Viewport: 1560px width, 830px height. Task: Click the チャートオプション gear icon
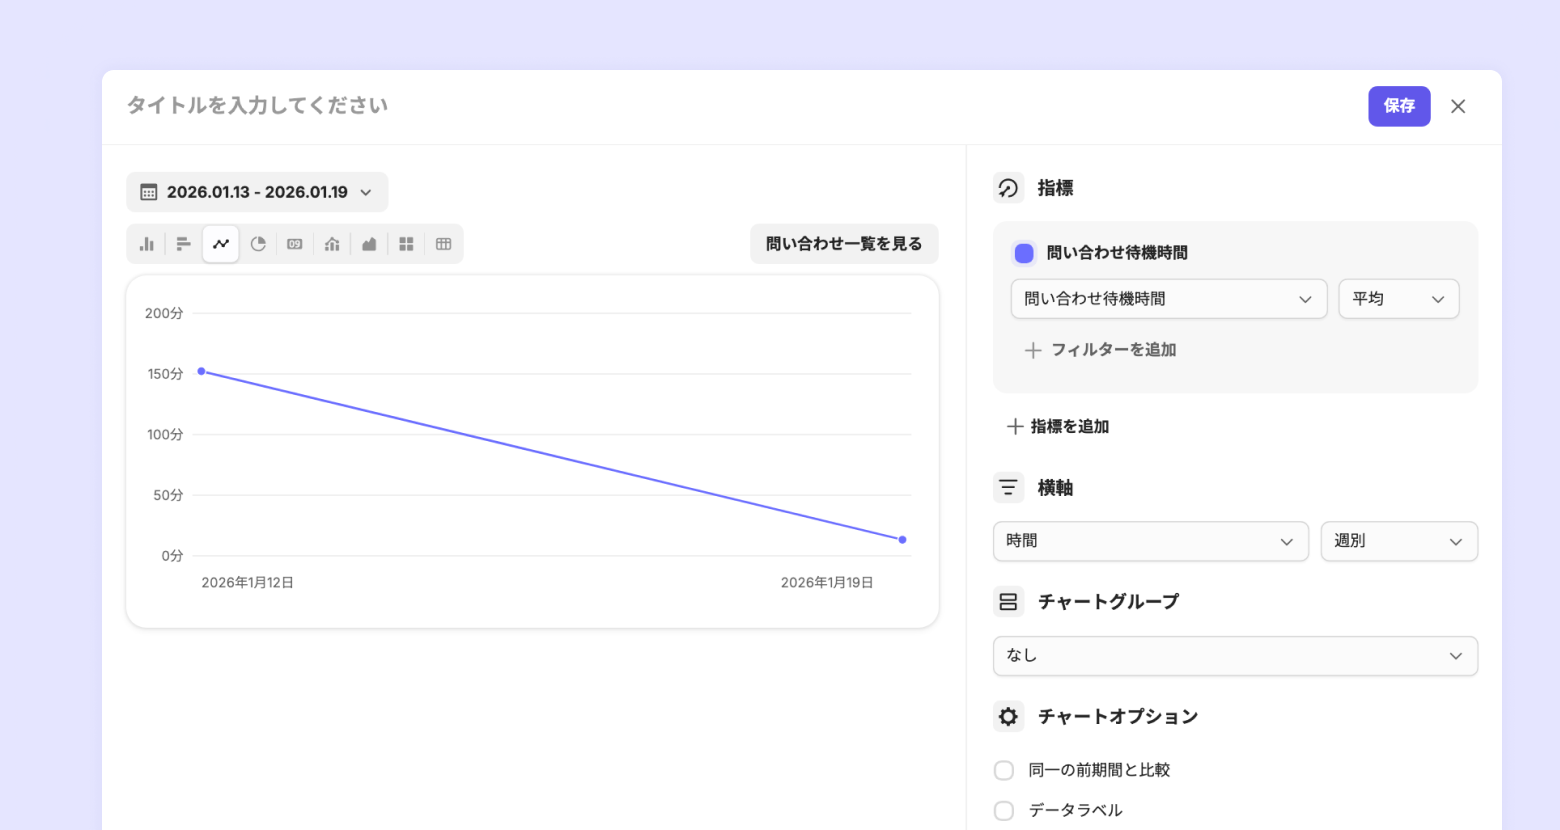(1008, 717)
